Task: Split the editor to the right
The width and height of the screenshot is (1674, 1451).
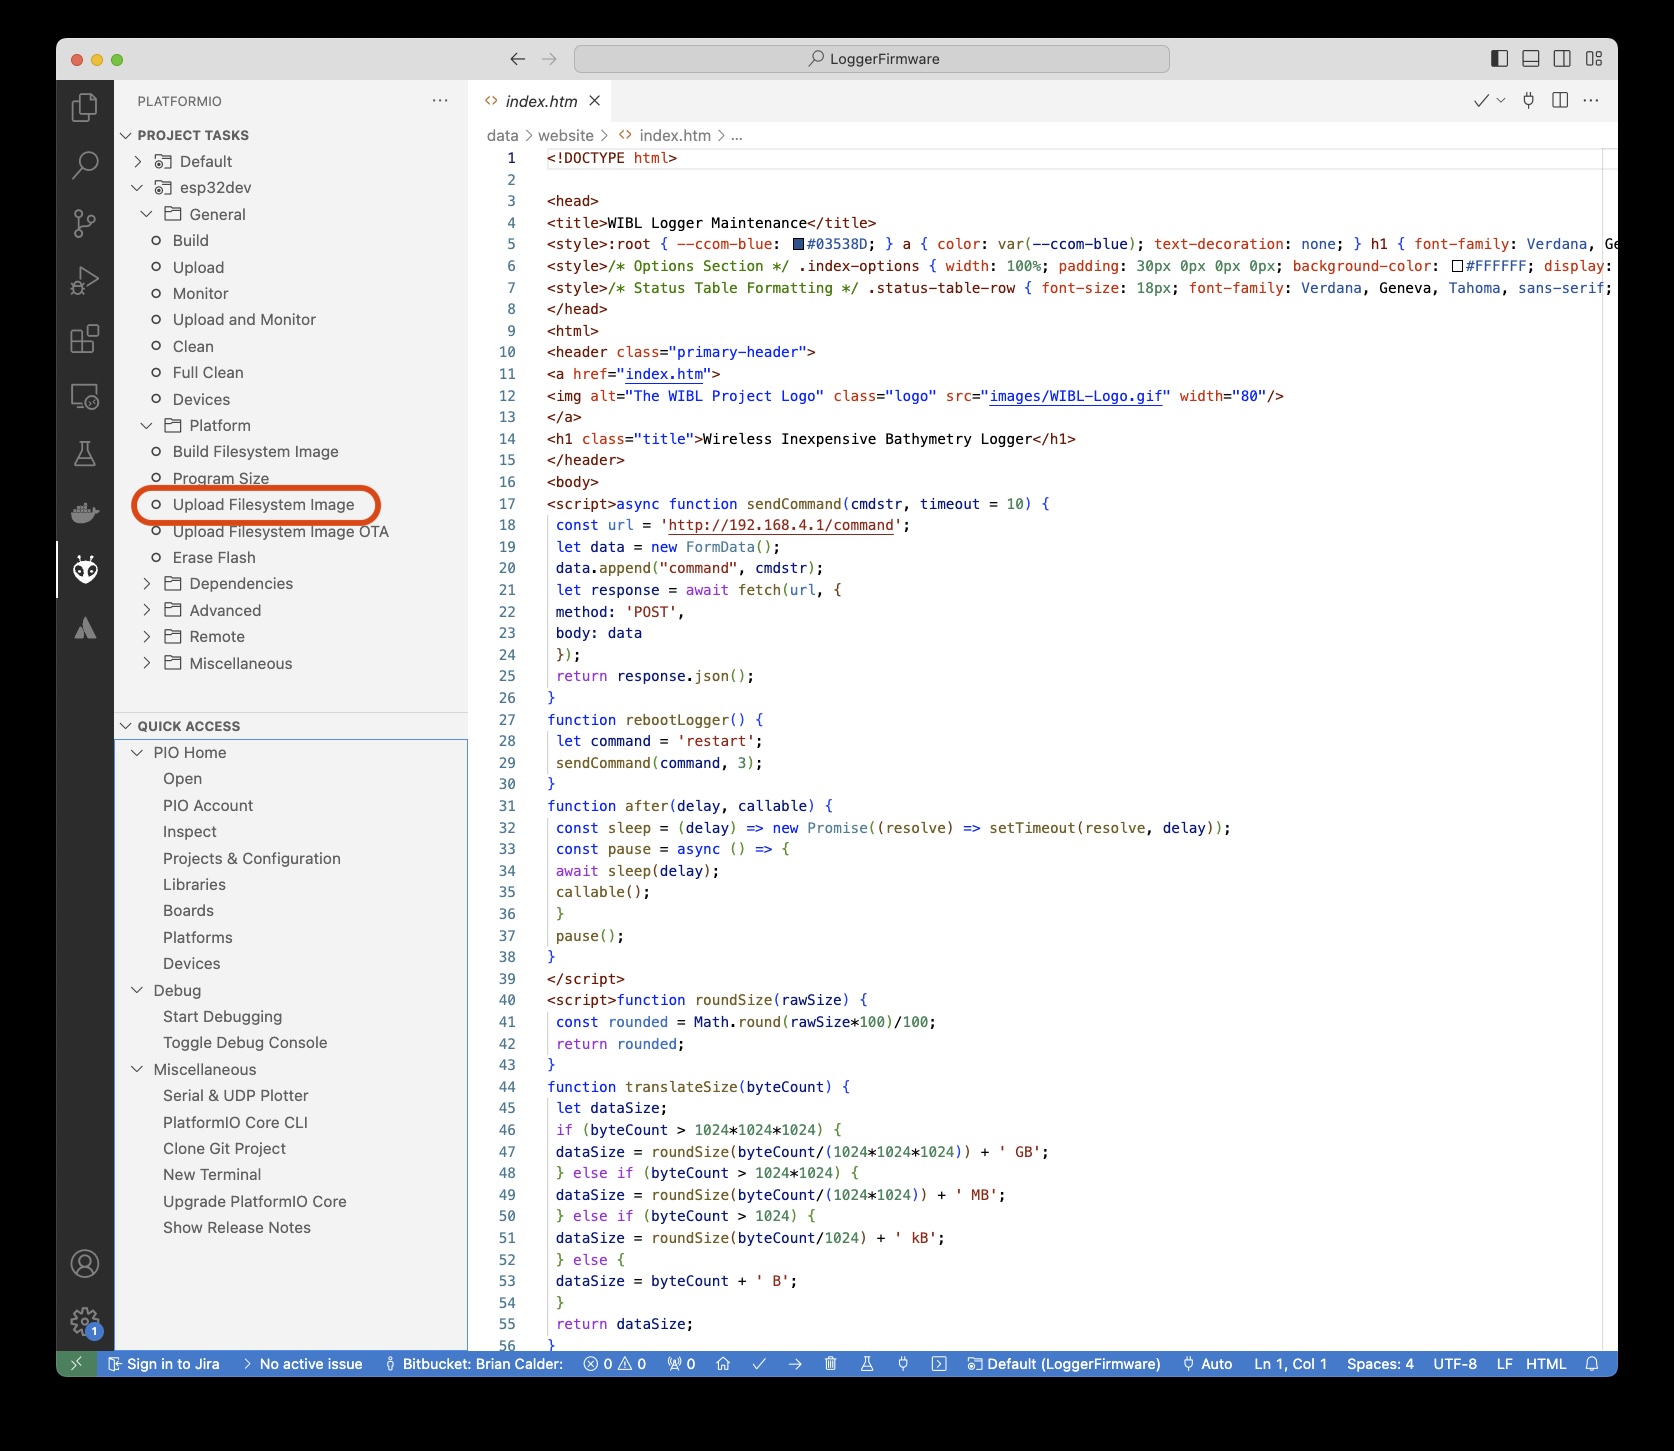Action: [1560, 100]
